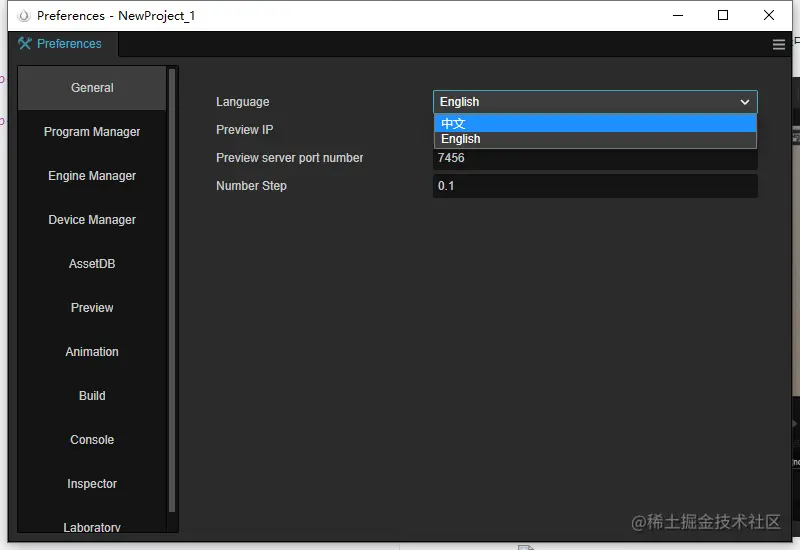
Task: Open Build preferences
Action: click(x=92, y=395)
